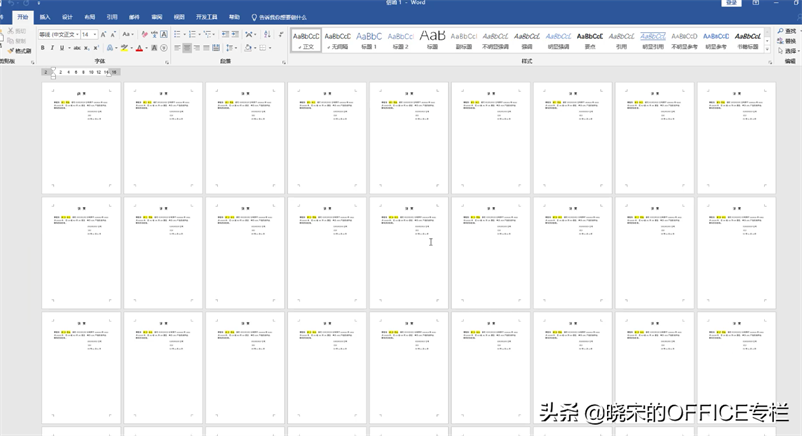The image size is (802, 436).
Task: Switch to the Insert (插入) ribbon tab
Action: pyautogui.click(x=45, y=17)
